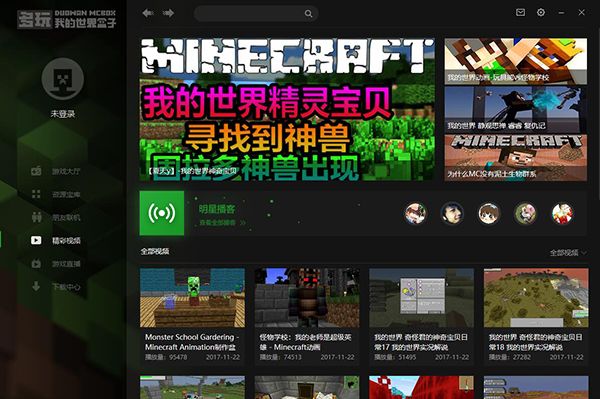Open the third star podcaster avatar
This screenshot has width=600, height=399.
489,213
